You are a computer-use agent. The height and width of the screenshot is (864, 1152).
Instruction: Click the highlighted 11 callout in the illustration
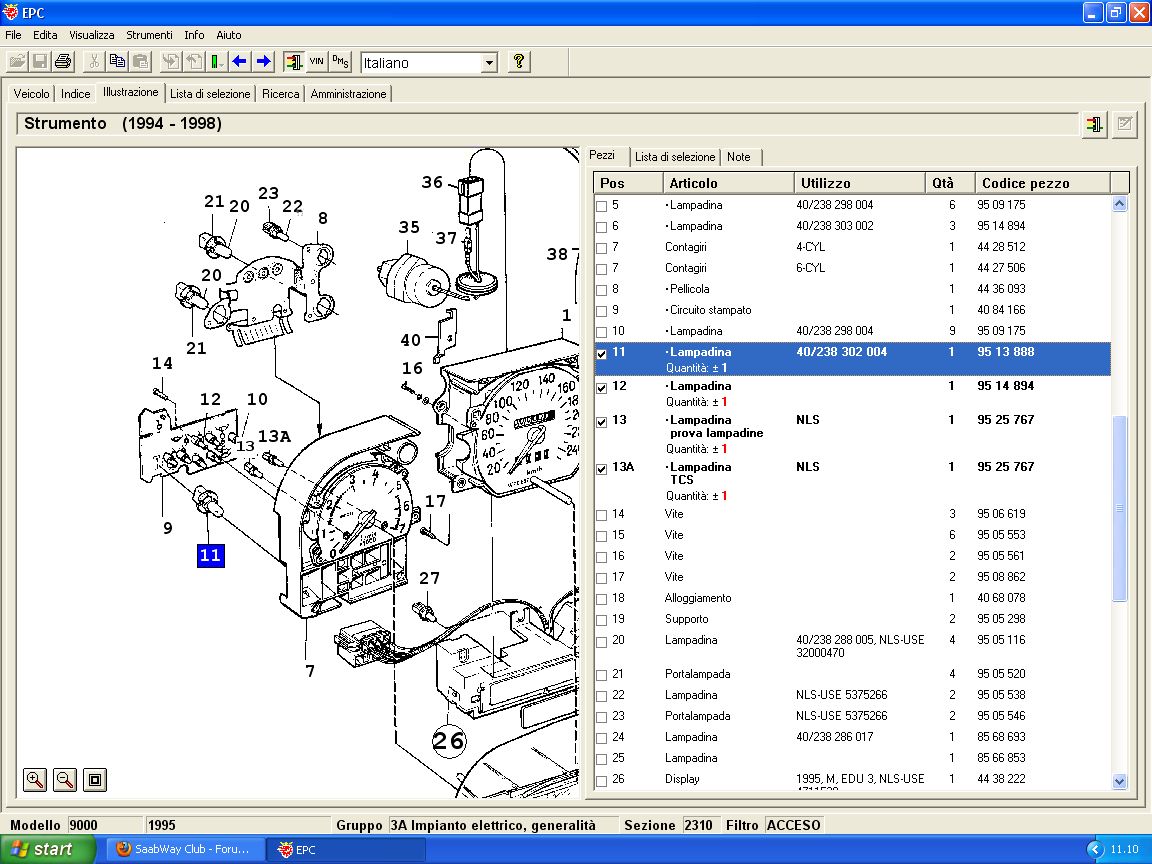(210, 555)
